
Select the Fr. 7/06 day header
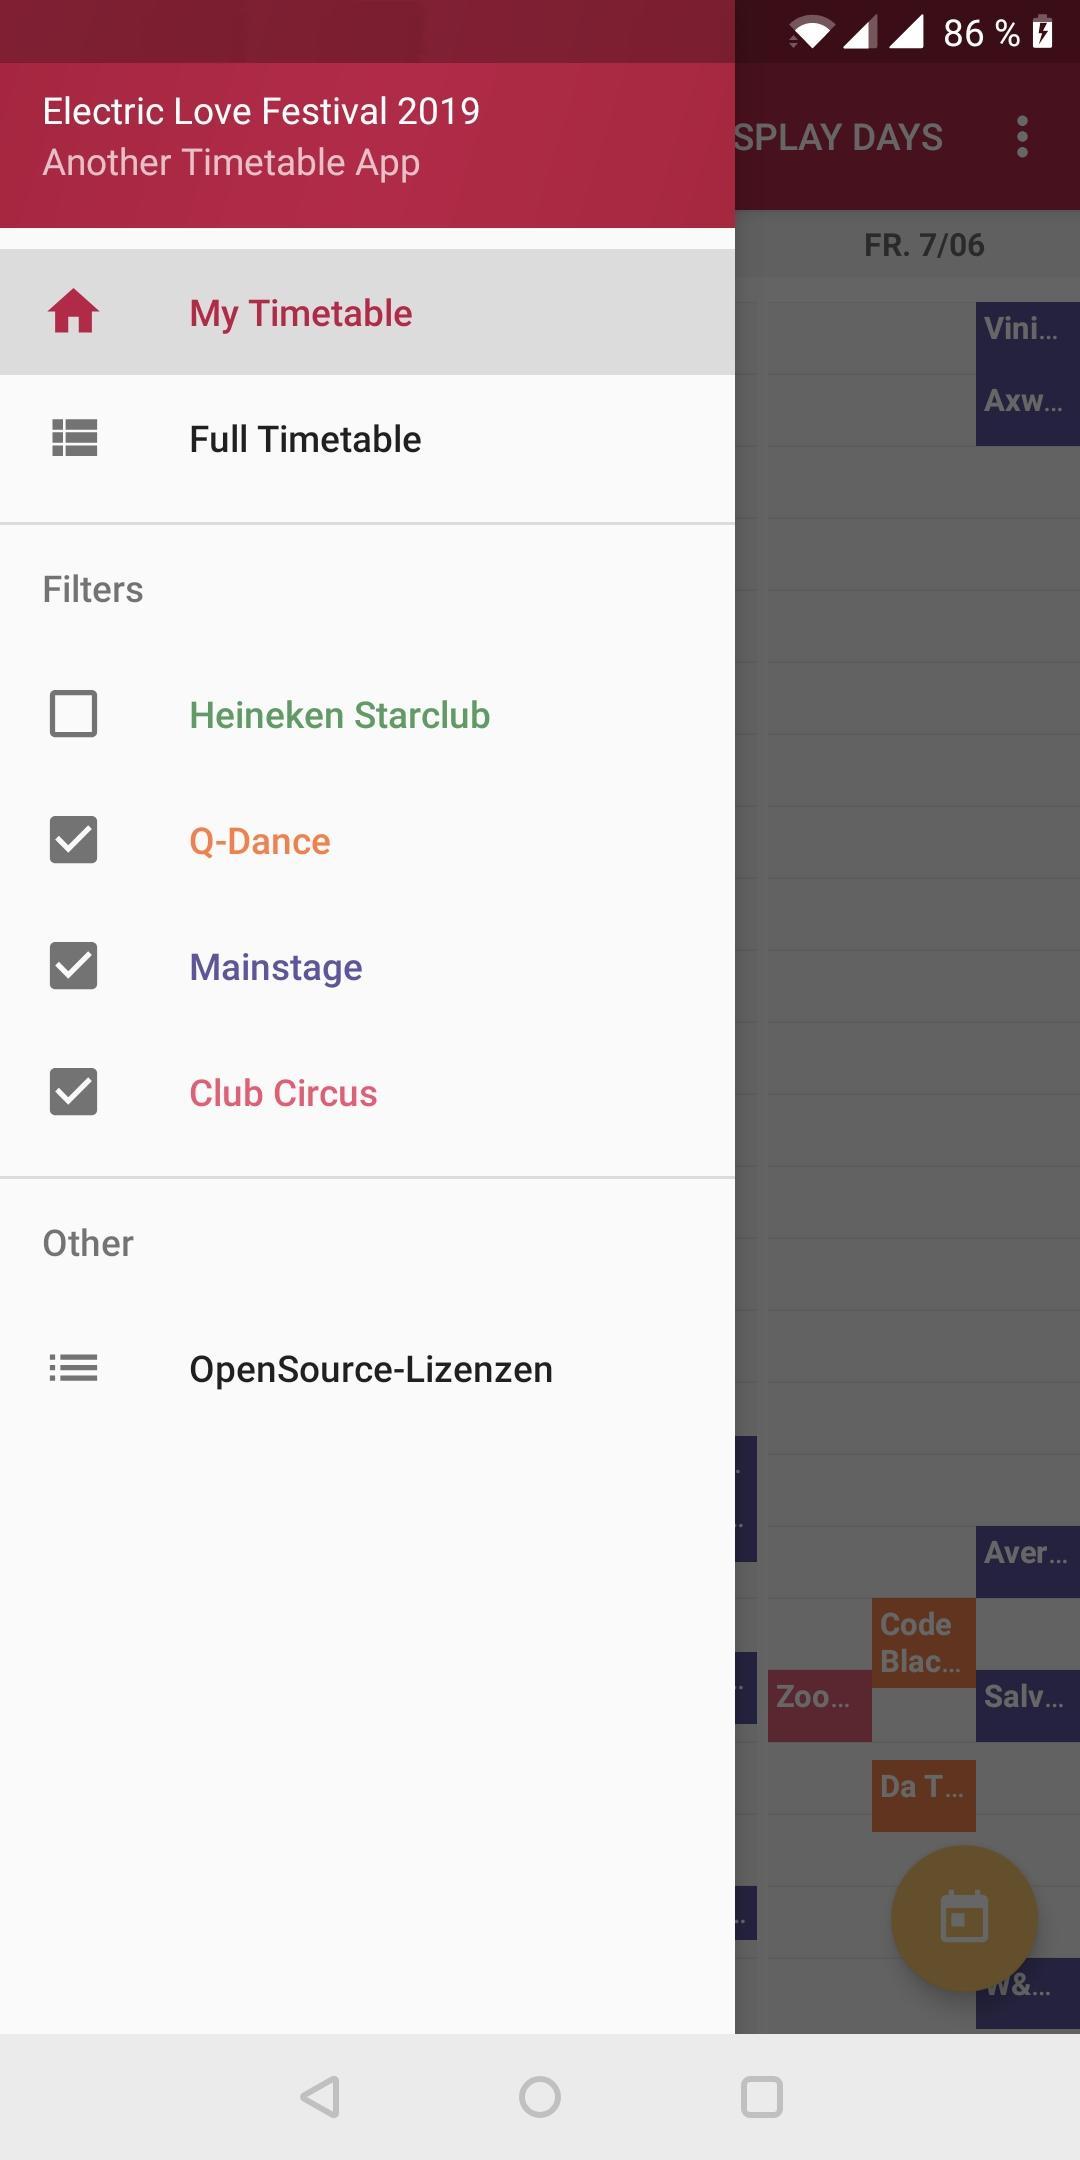click(x=923, y=245)
